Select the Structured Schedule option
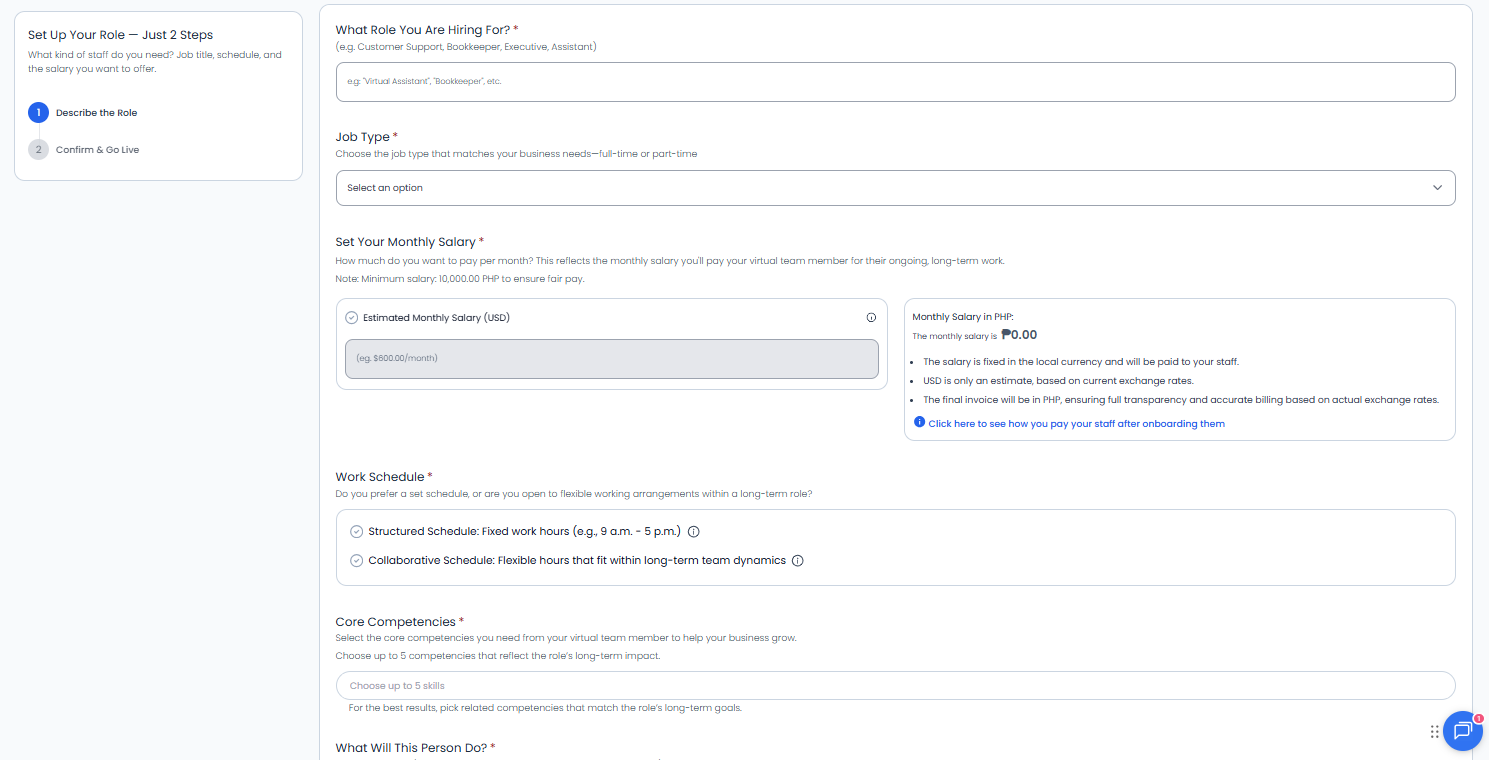This screenshot has width=1489, height=760. [x=357, y=532]
